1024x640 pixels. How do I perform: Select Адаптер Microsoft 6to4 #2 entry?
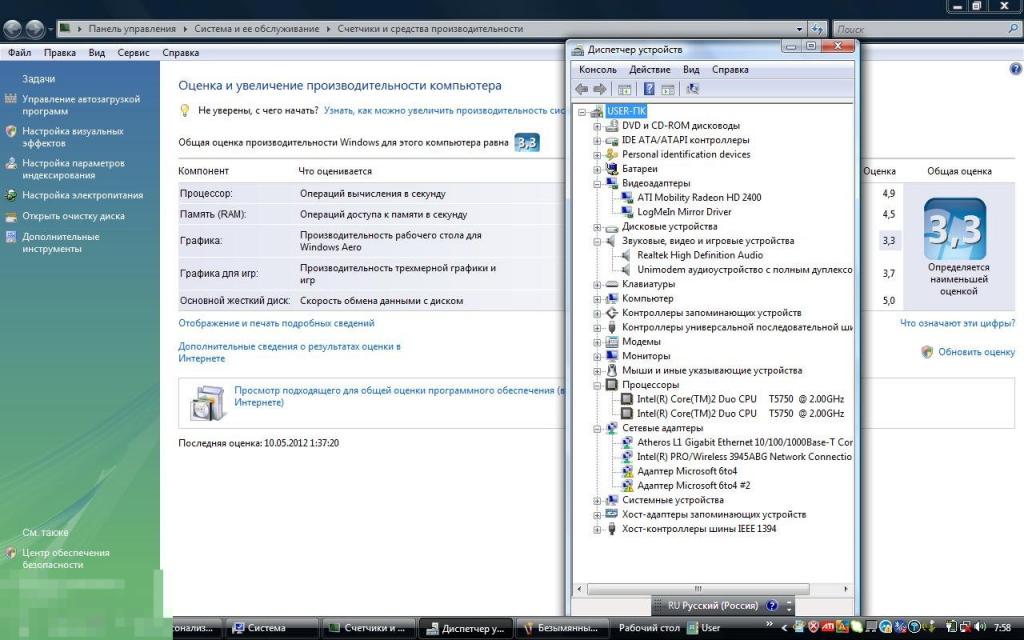694,485
